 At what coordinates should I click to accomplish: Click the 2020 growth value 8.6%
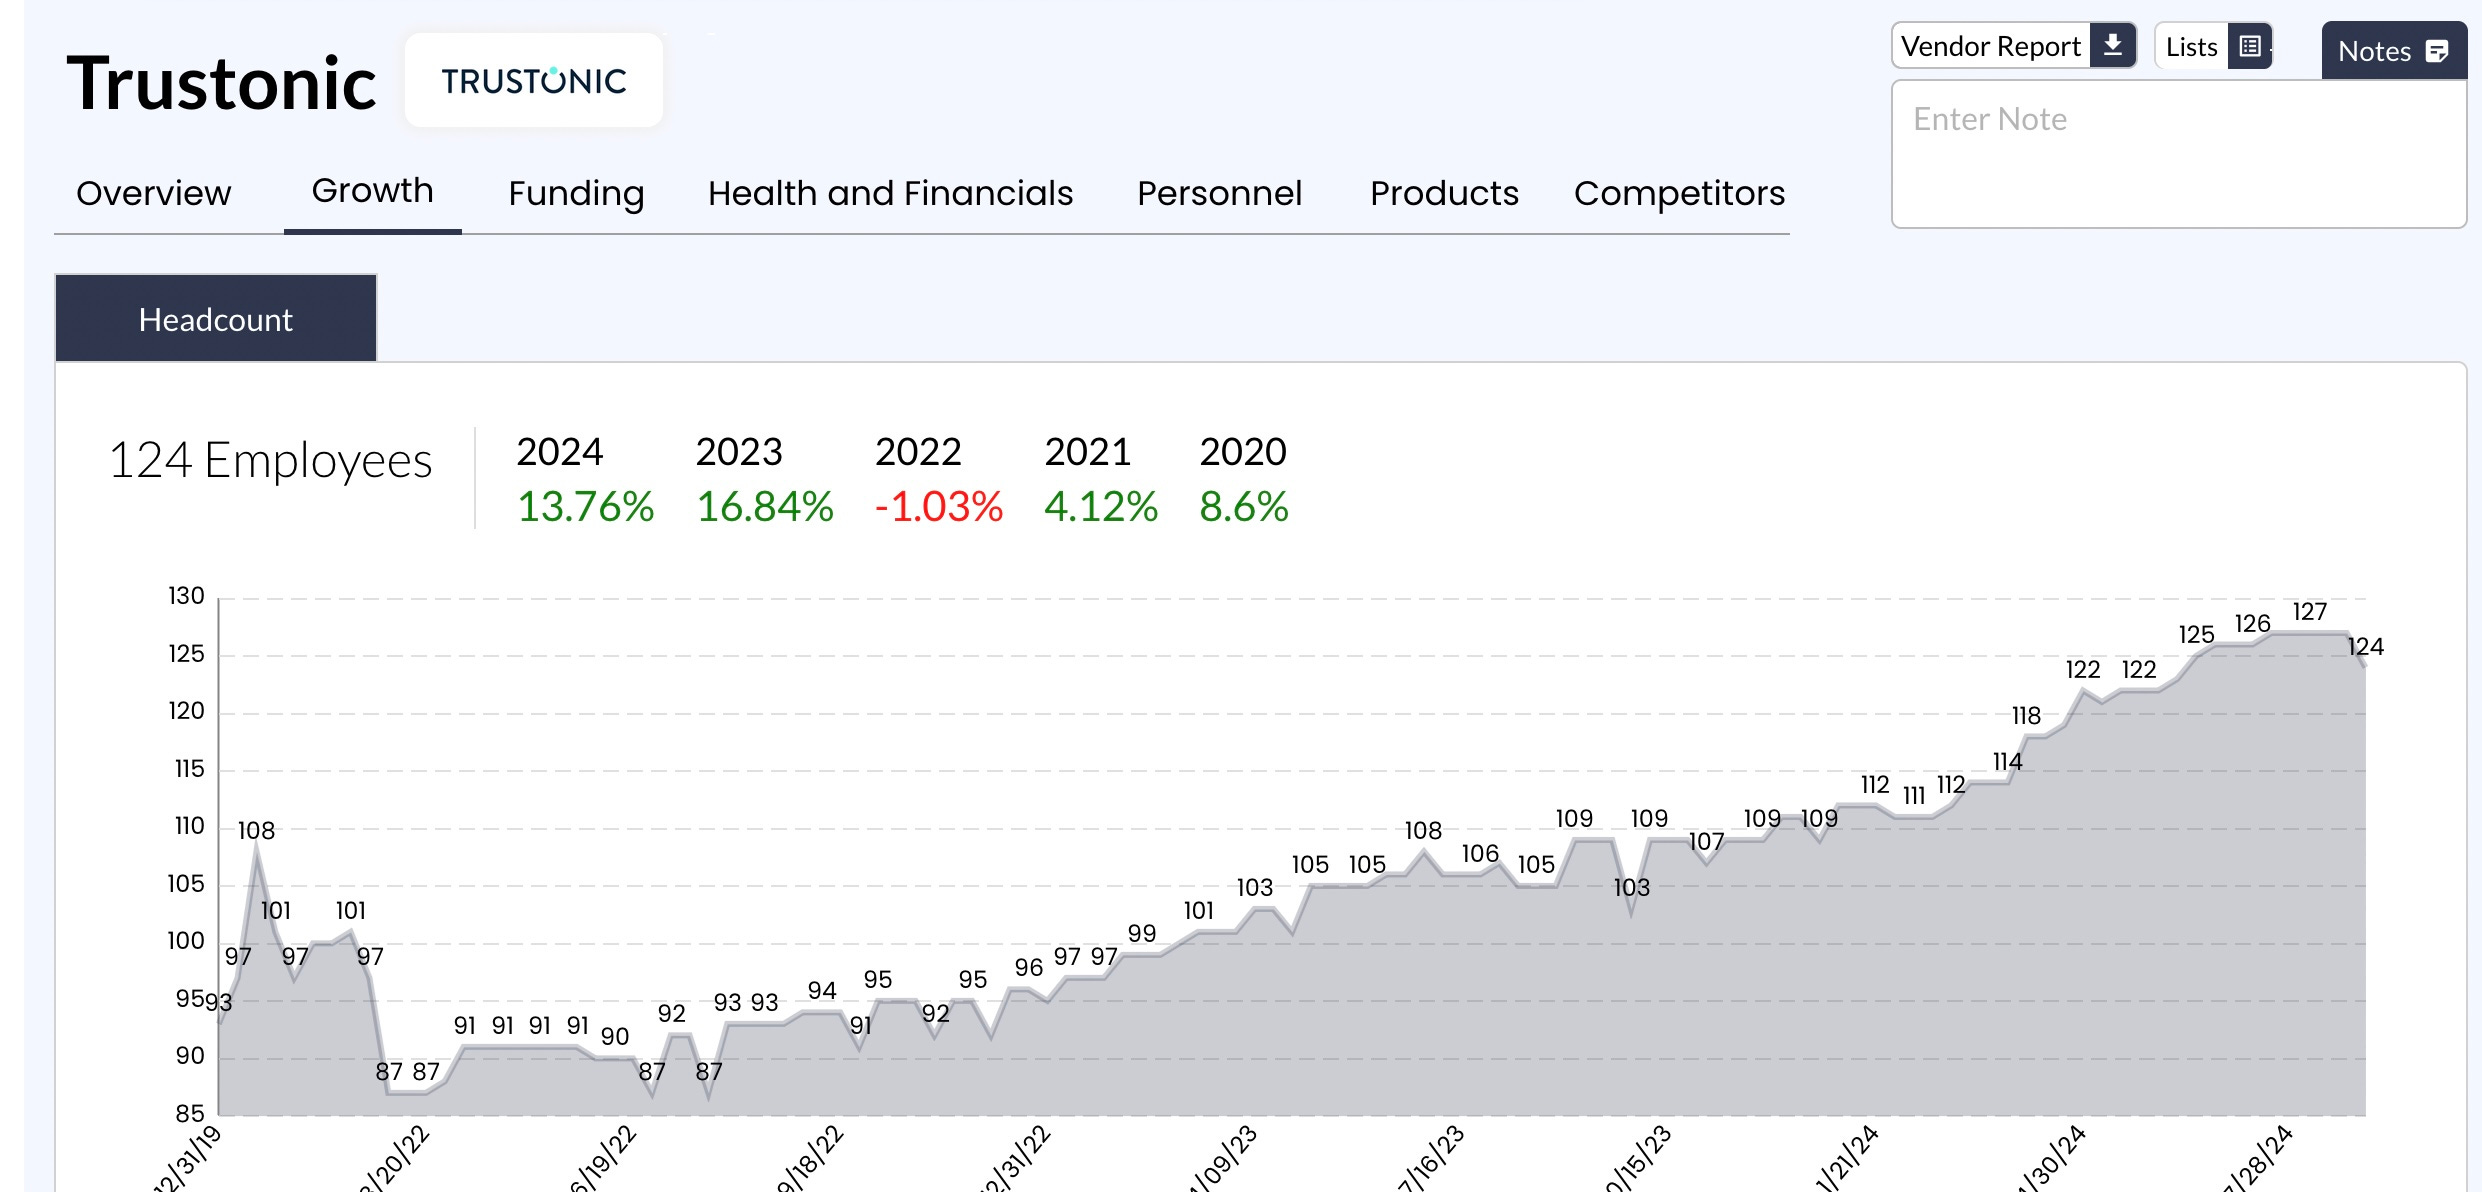pos(1244,506)
